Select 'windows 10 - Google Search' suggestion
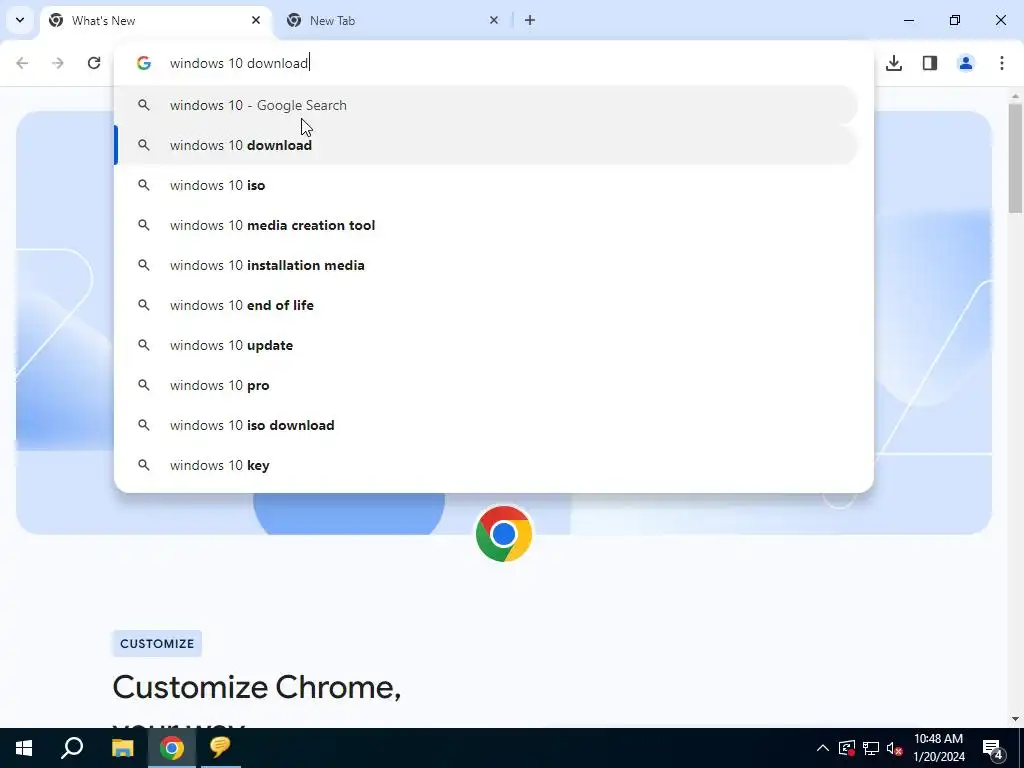 click(x=486, y=105)
